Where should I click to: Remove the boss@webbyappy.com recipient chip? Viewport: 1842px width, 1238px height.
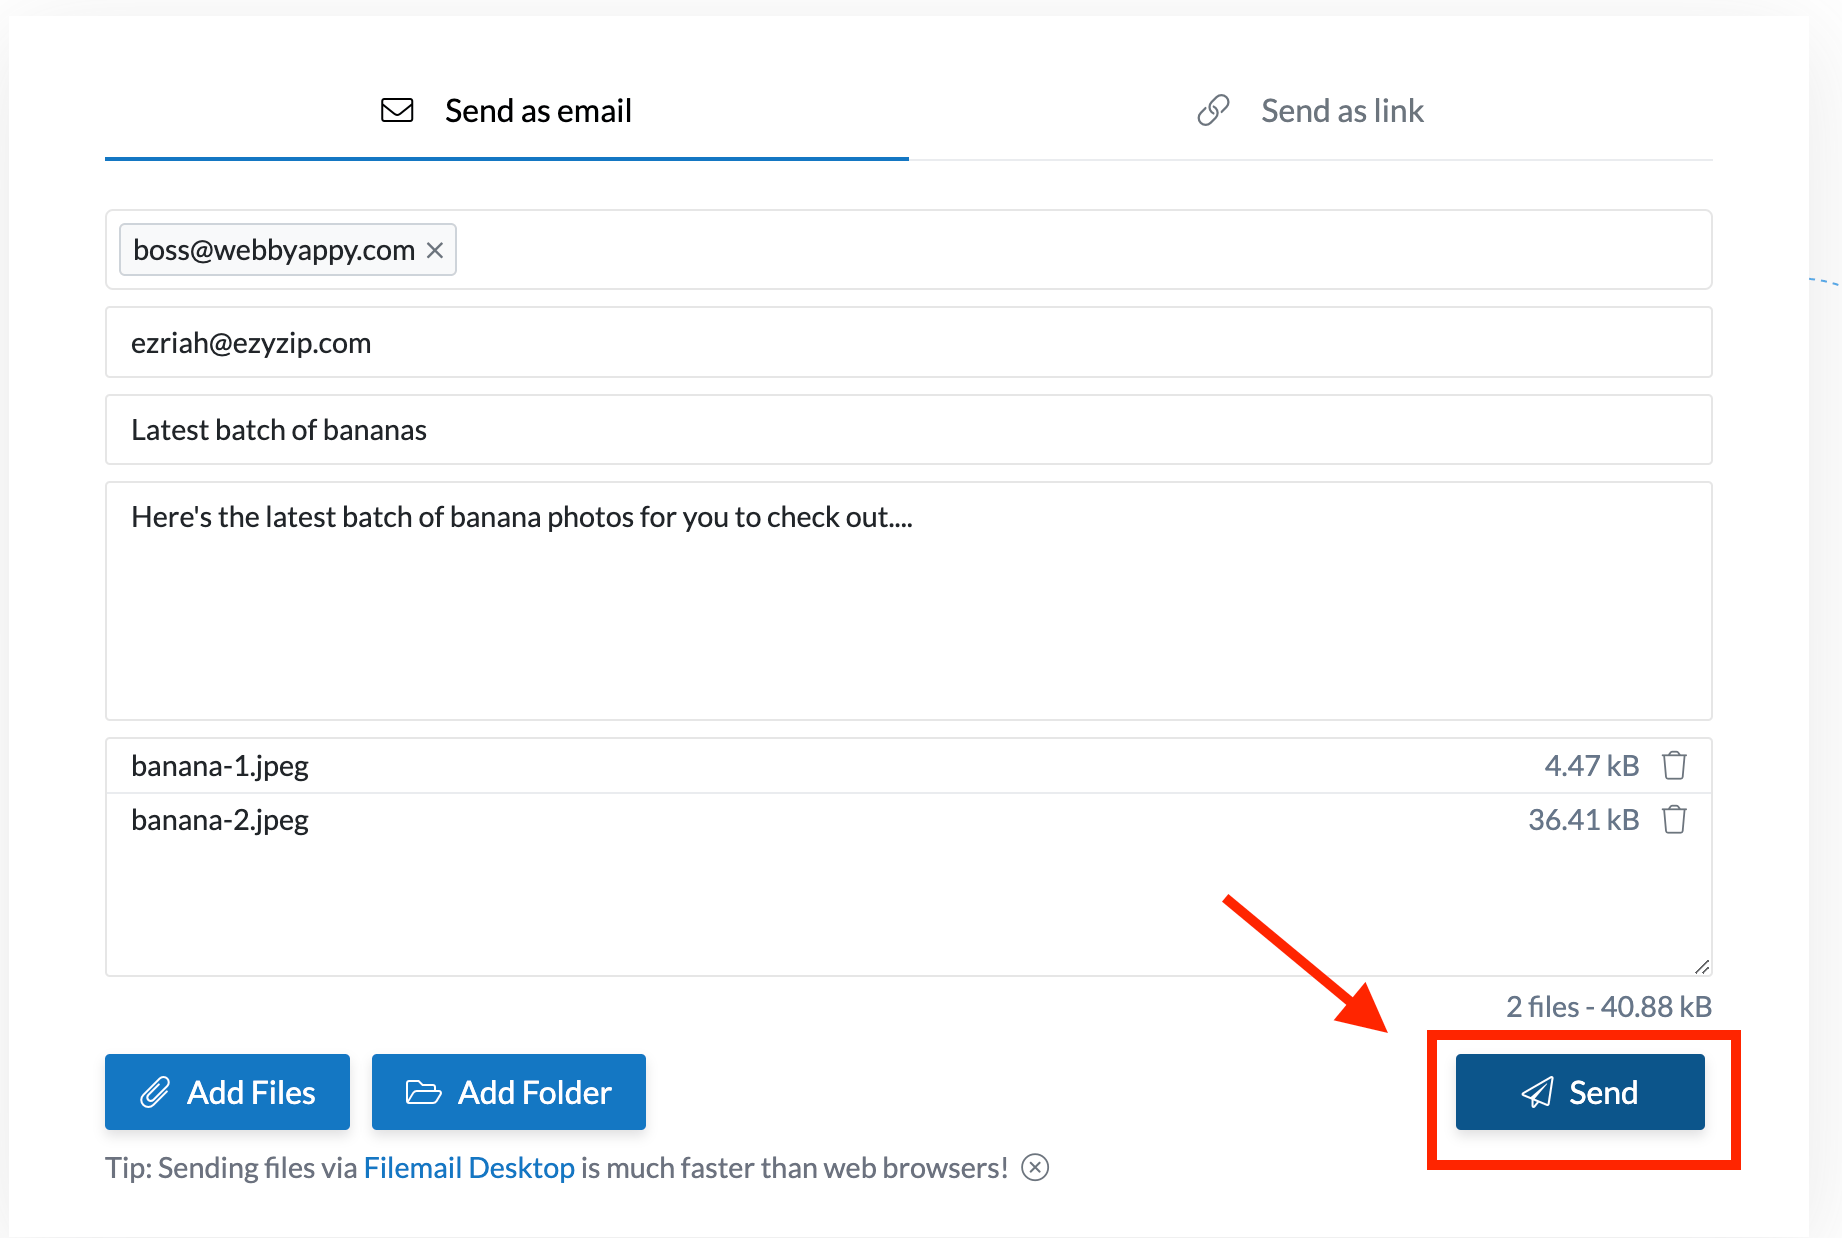435,250
